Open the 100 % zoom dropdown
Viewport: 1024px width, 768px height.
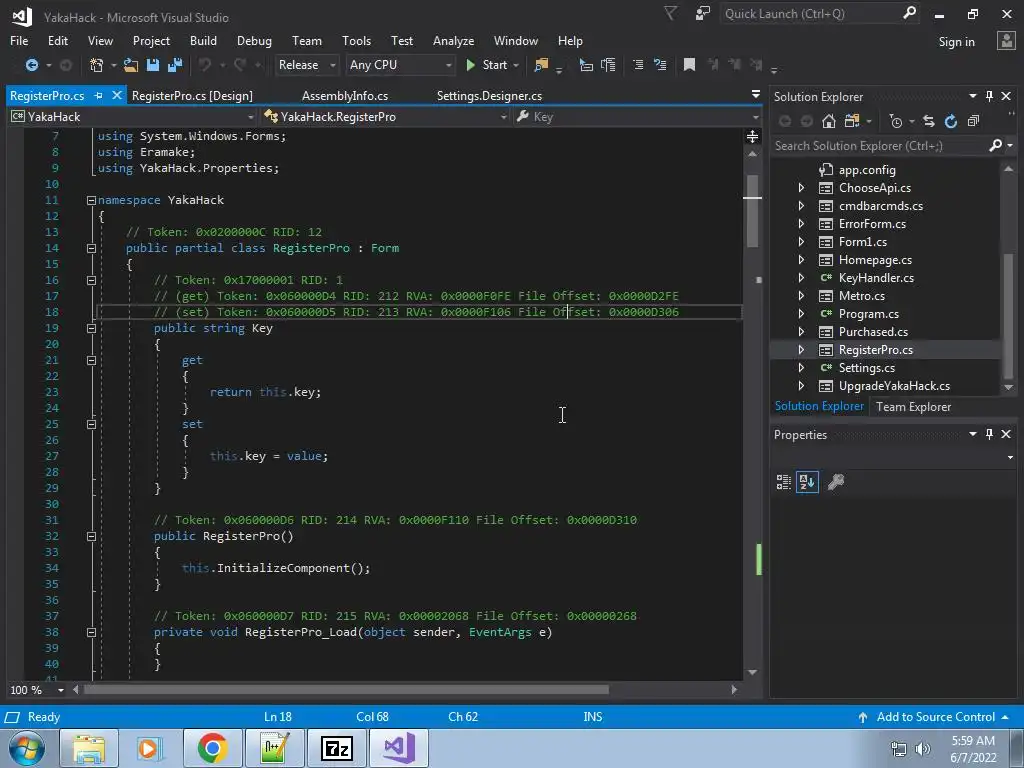tap(61, 690)
